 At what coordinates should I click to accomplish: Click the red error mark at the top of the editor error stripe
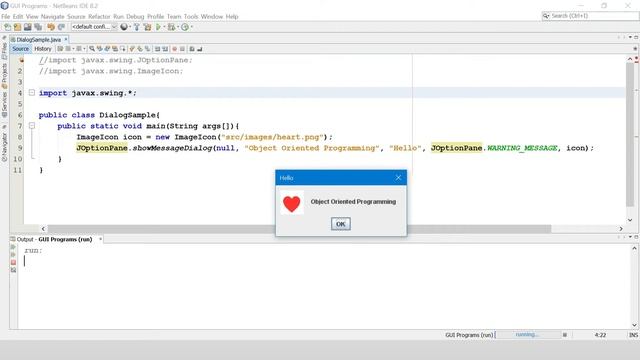click(x=636, y=59)
